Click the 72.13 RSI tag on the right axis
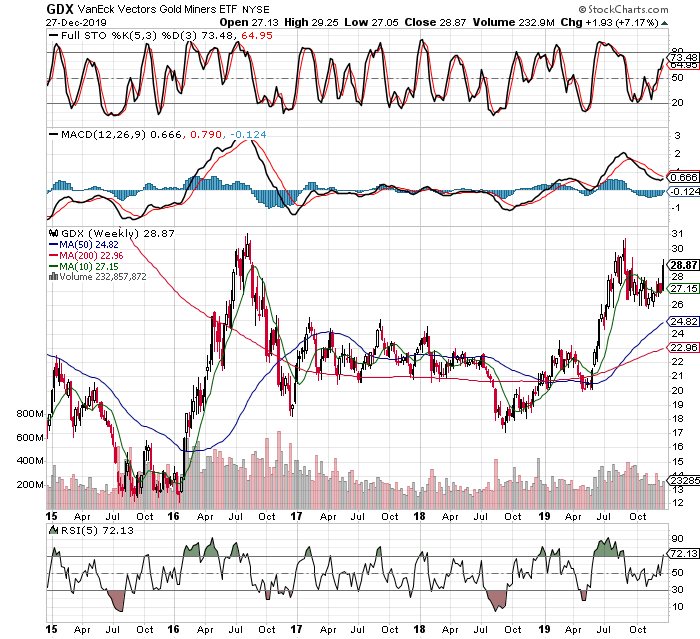The width and height of the screenshot is (700, 639). coord(683,554)
